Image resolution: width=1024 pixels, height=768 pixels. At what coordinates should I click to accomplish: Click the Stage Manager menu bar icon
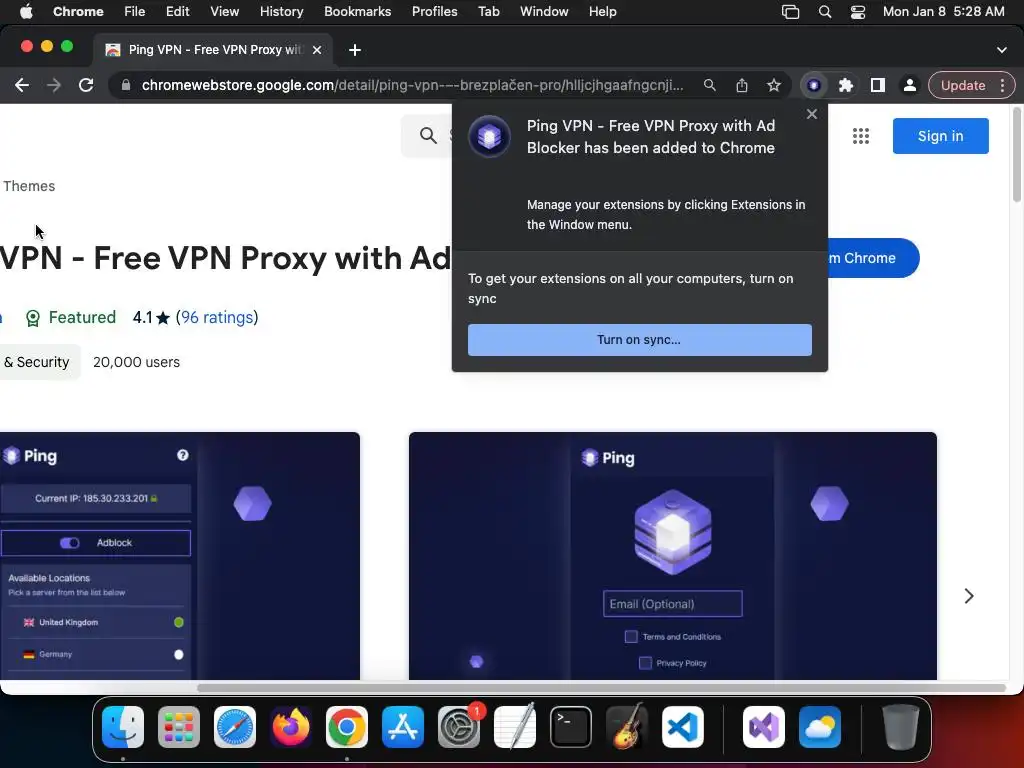790,12
